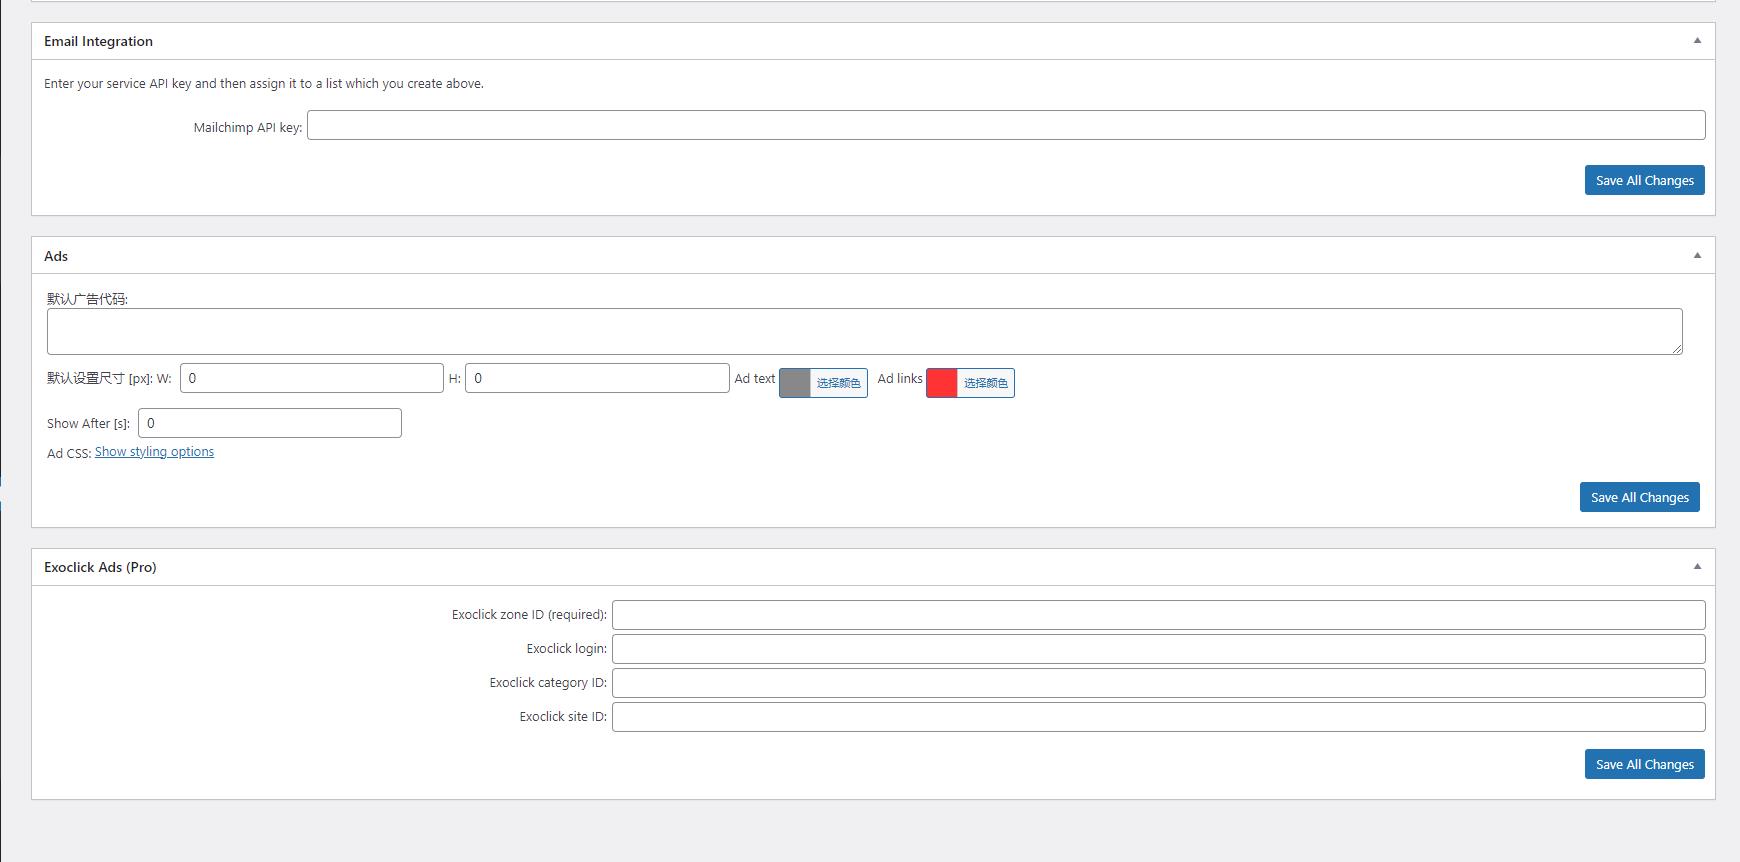Save All Changes in Email Integration section

coord(1644,180)
